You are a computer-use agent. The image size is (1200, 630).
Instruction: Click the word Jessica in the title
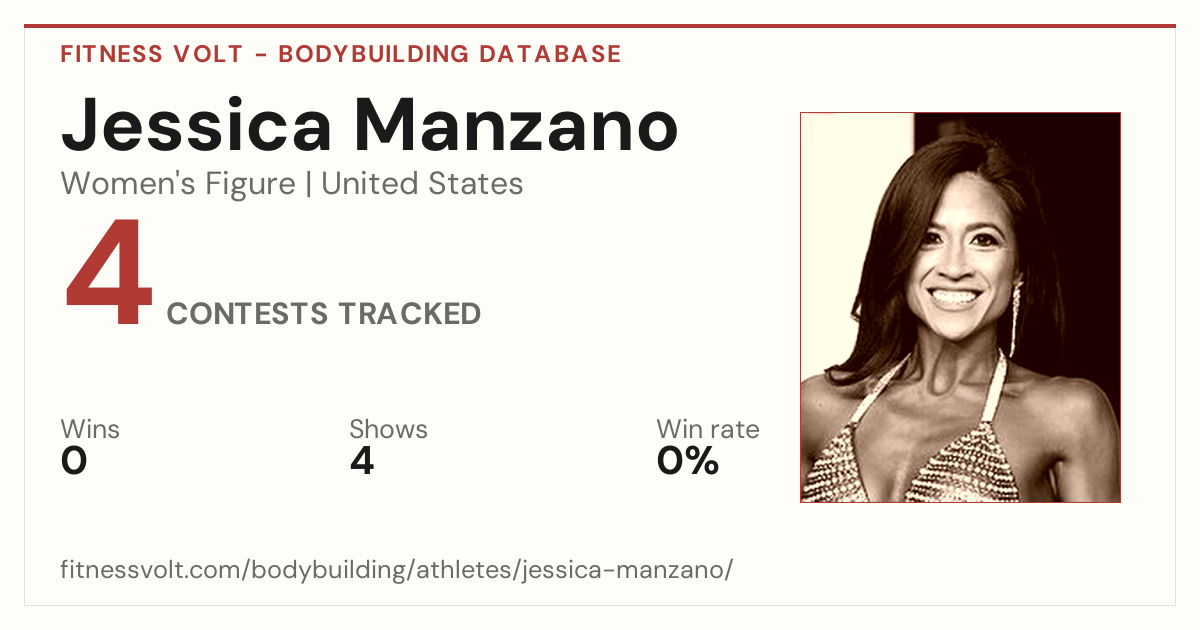coord(197,126)
